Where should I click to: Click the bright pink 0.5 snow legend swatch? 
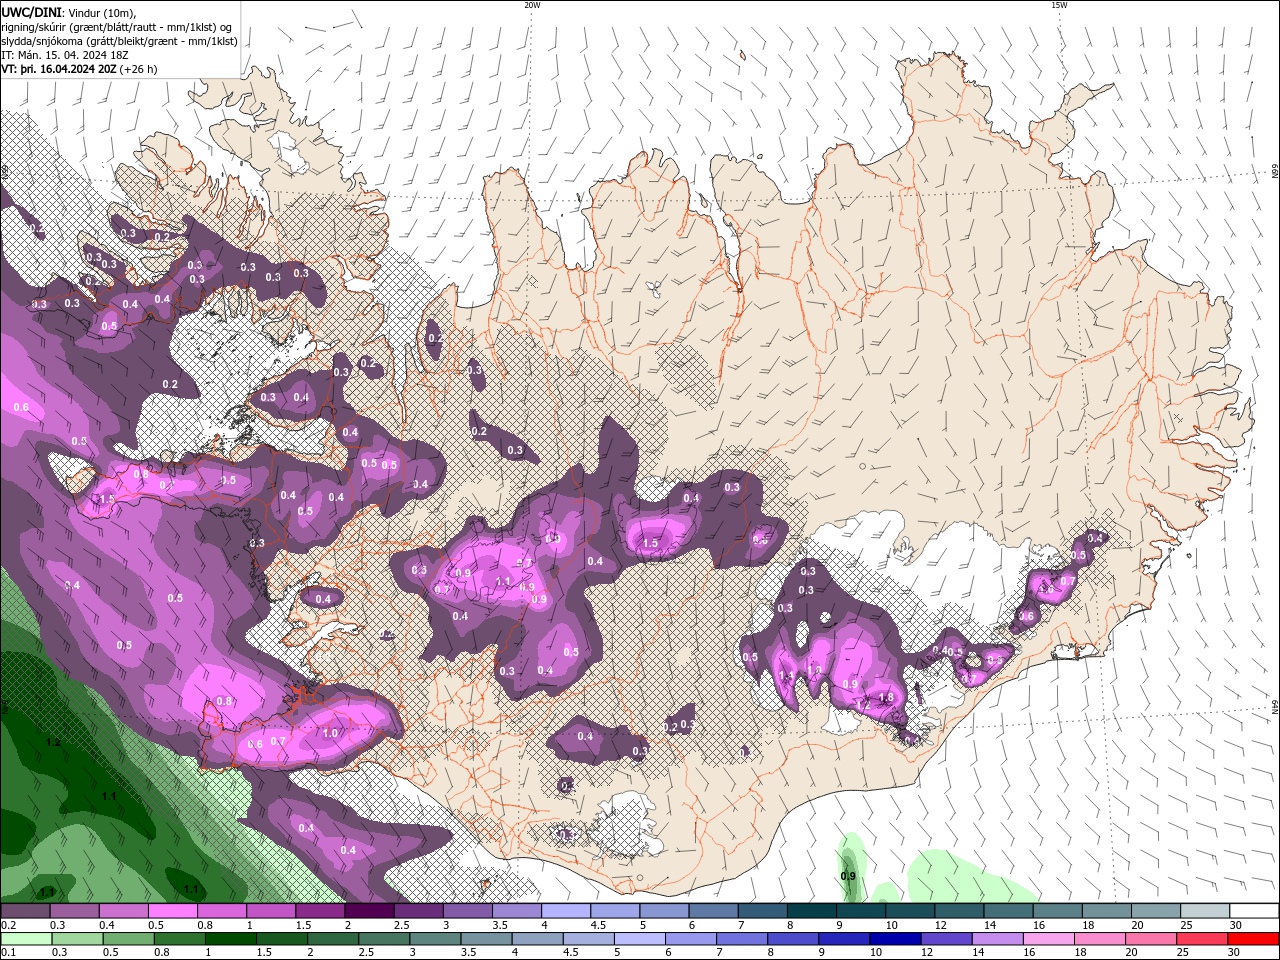click(172, 911)
